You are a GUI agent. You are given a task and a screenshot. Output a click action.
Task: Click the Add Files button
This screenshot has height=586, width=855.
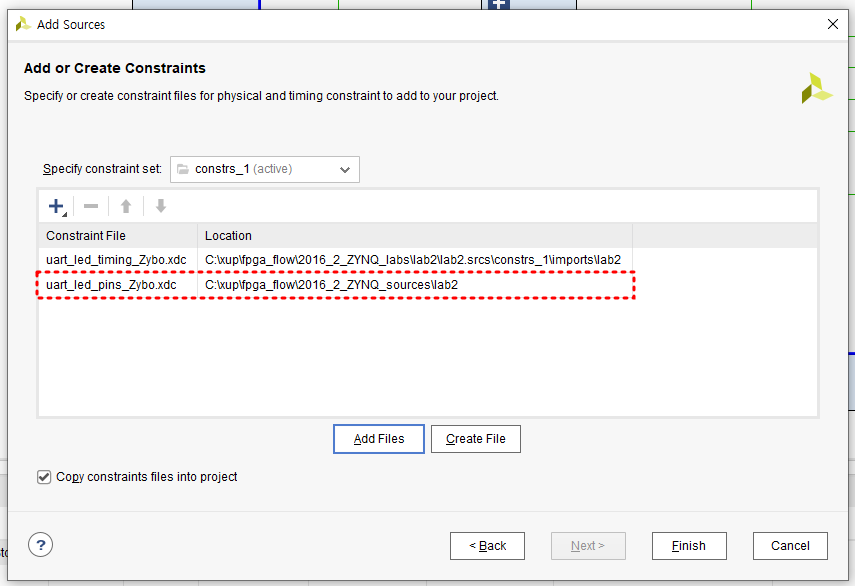click(379, 439)
